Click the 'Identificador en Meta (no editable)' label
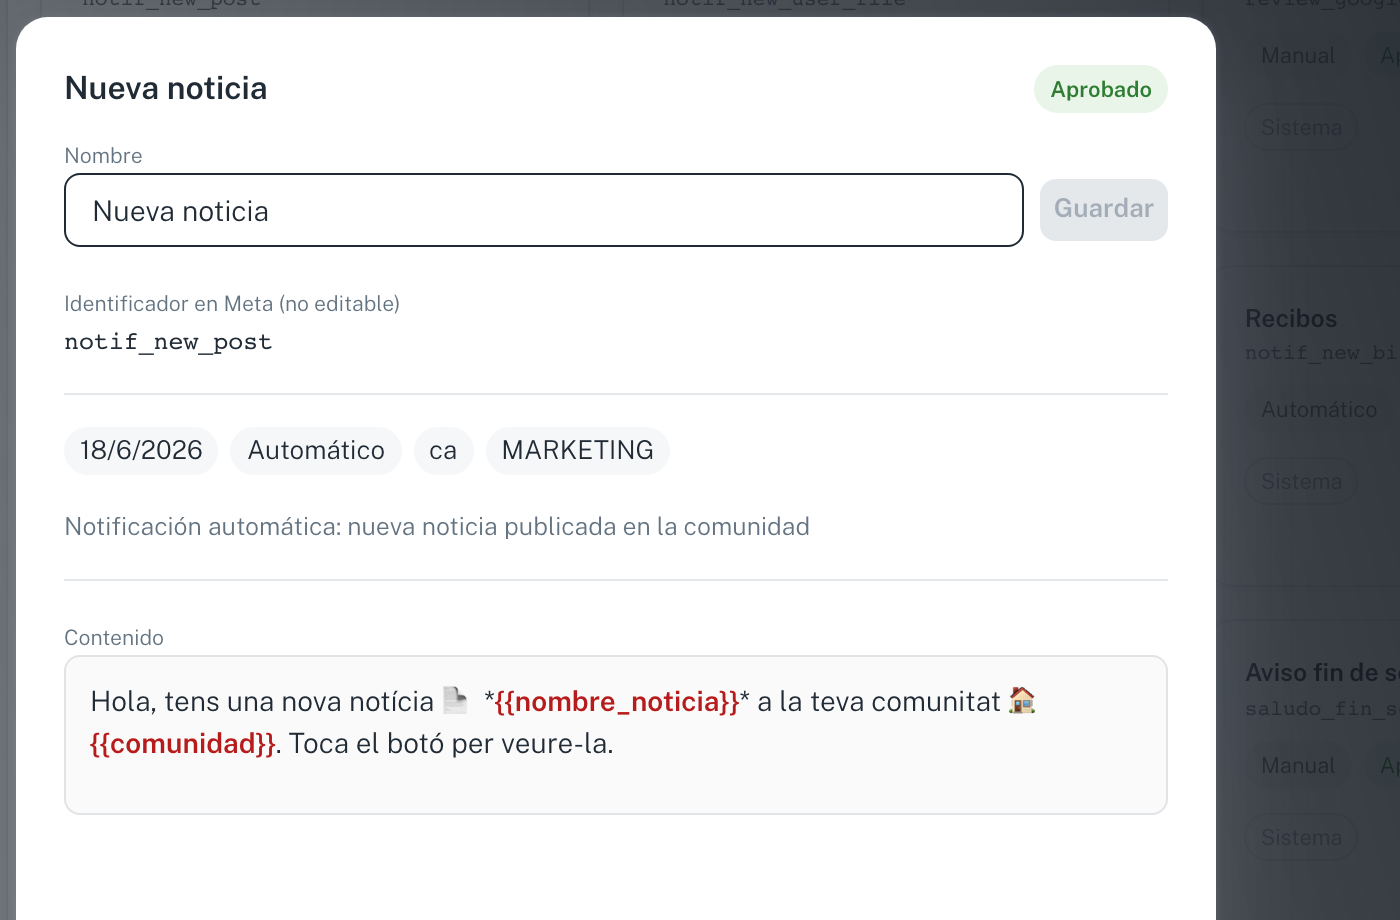The image size is (1400, 920). (x=232, y=304)
